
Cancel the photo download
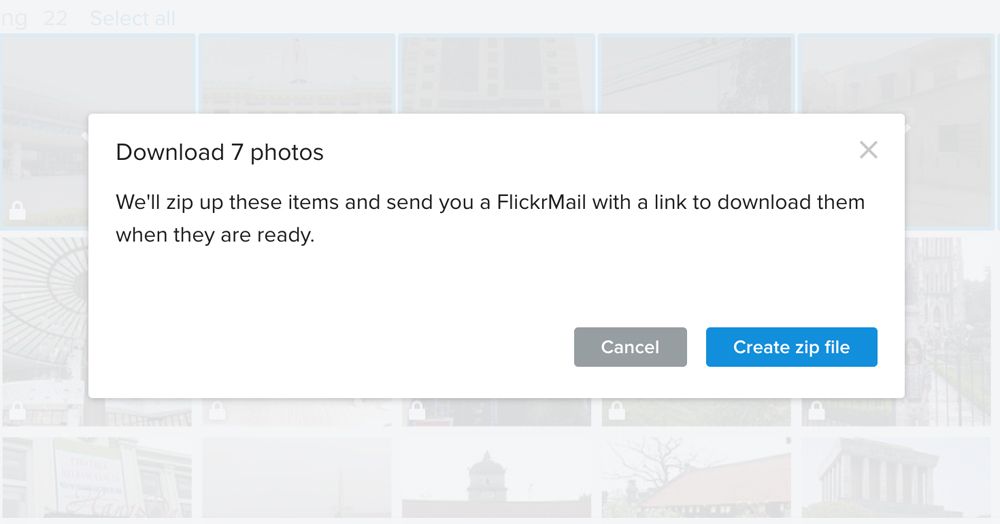tap(630, 347)
